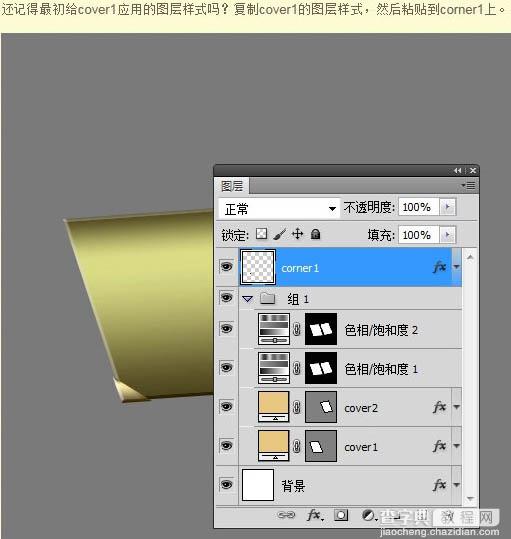Screen dimensions: 511x539
Task: Select the 色相/饱和度 1 adjustment thumbnail
Action: click(x=274, y=368)
